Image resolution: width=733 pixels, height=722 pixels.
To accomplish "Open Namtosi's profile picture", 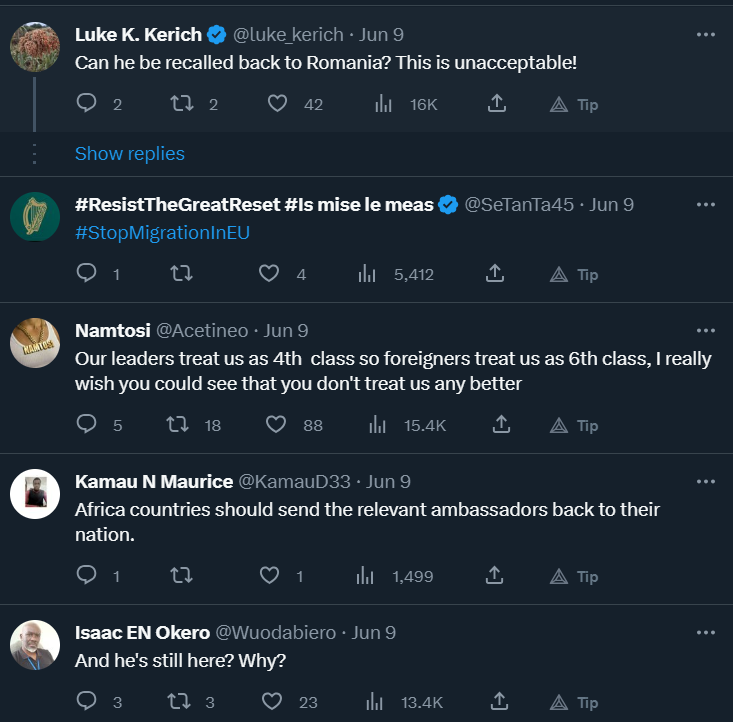I will pyautogui.click(x=35, y=344).
